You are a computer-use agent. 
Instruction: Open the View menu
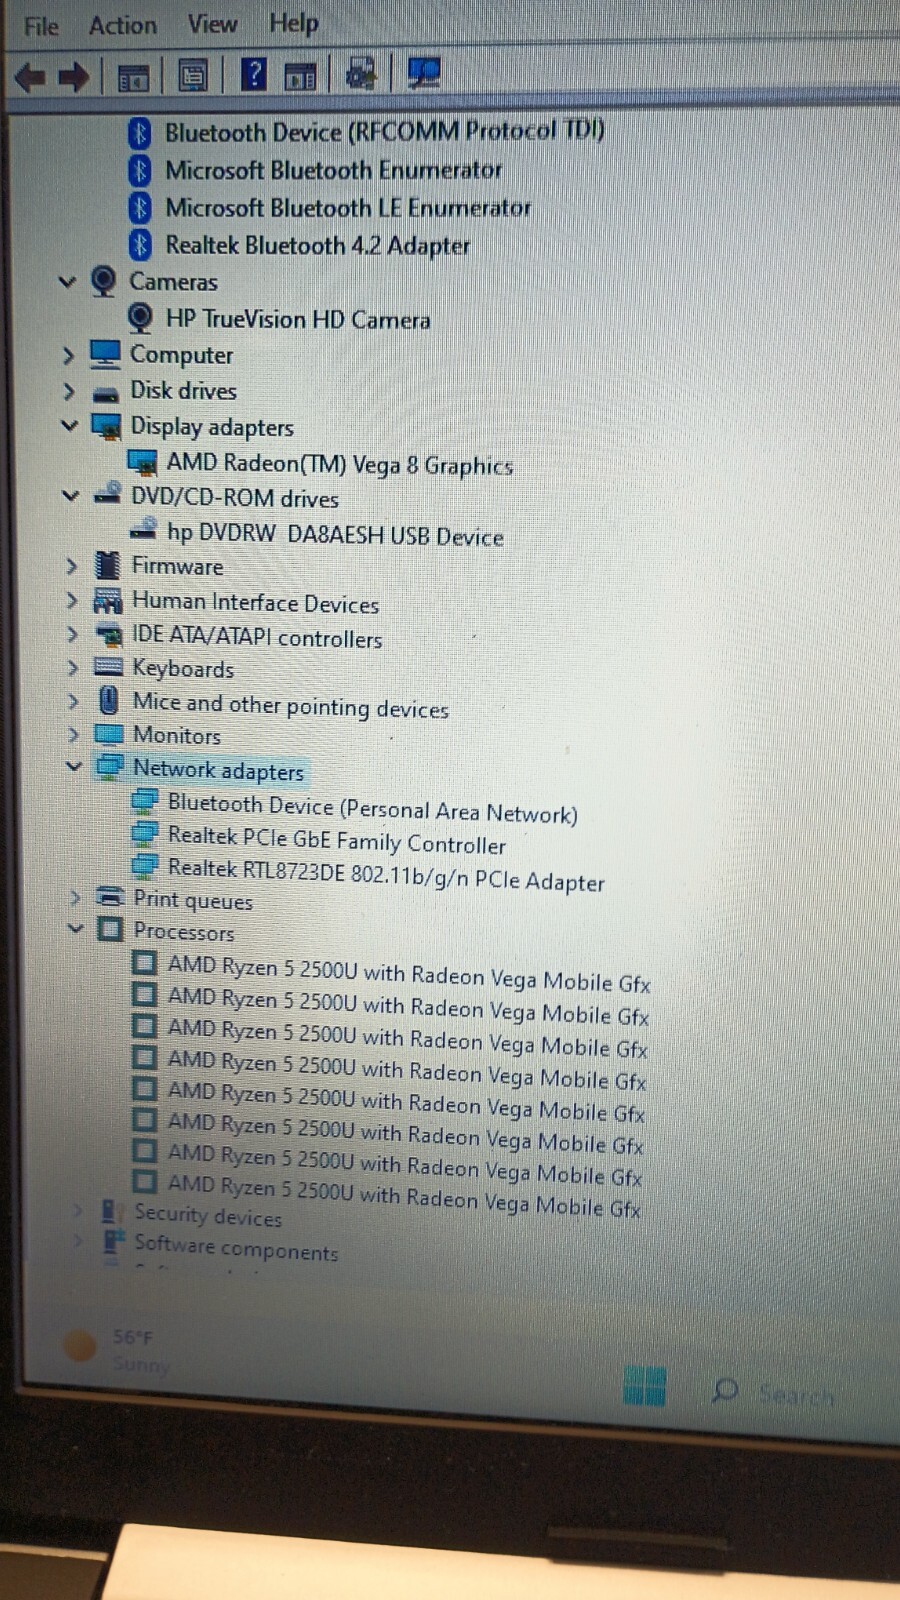[212, 24]
